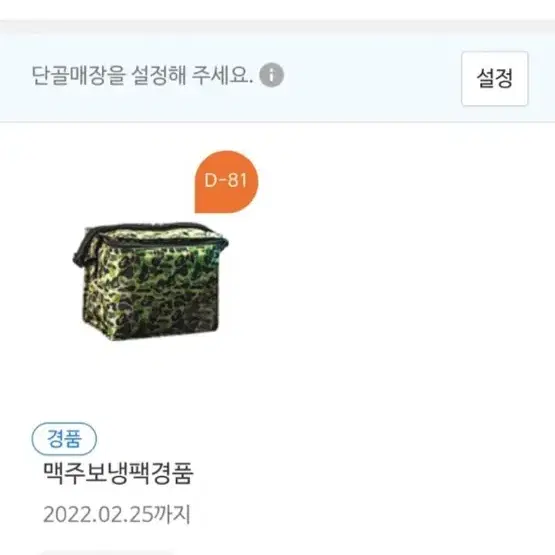Viewport: 555px width, 555px height.
Task: Click the info icon beside 단골매장 message
Action: pos(271,75)
